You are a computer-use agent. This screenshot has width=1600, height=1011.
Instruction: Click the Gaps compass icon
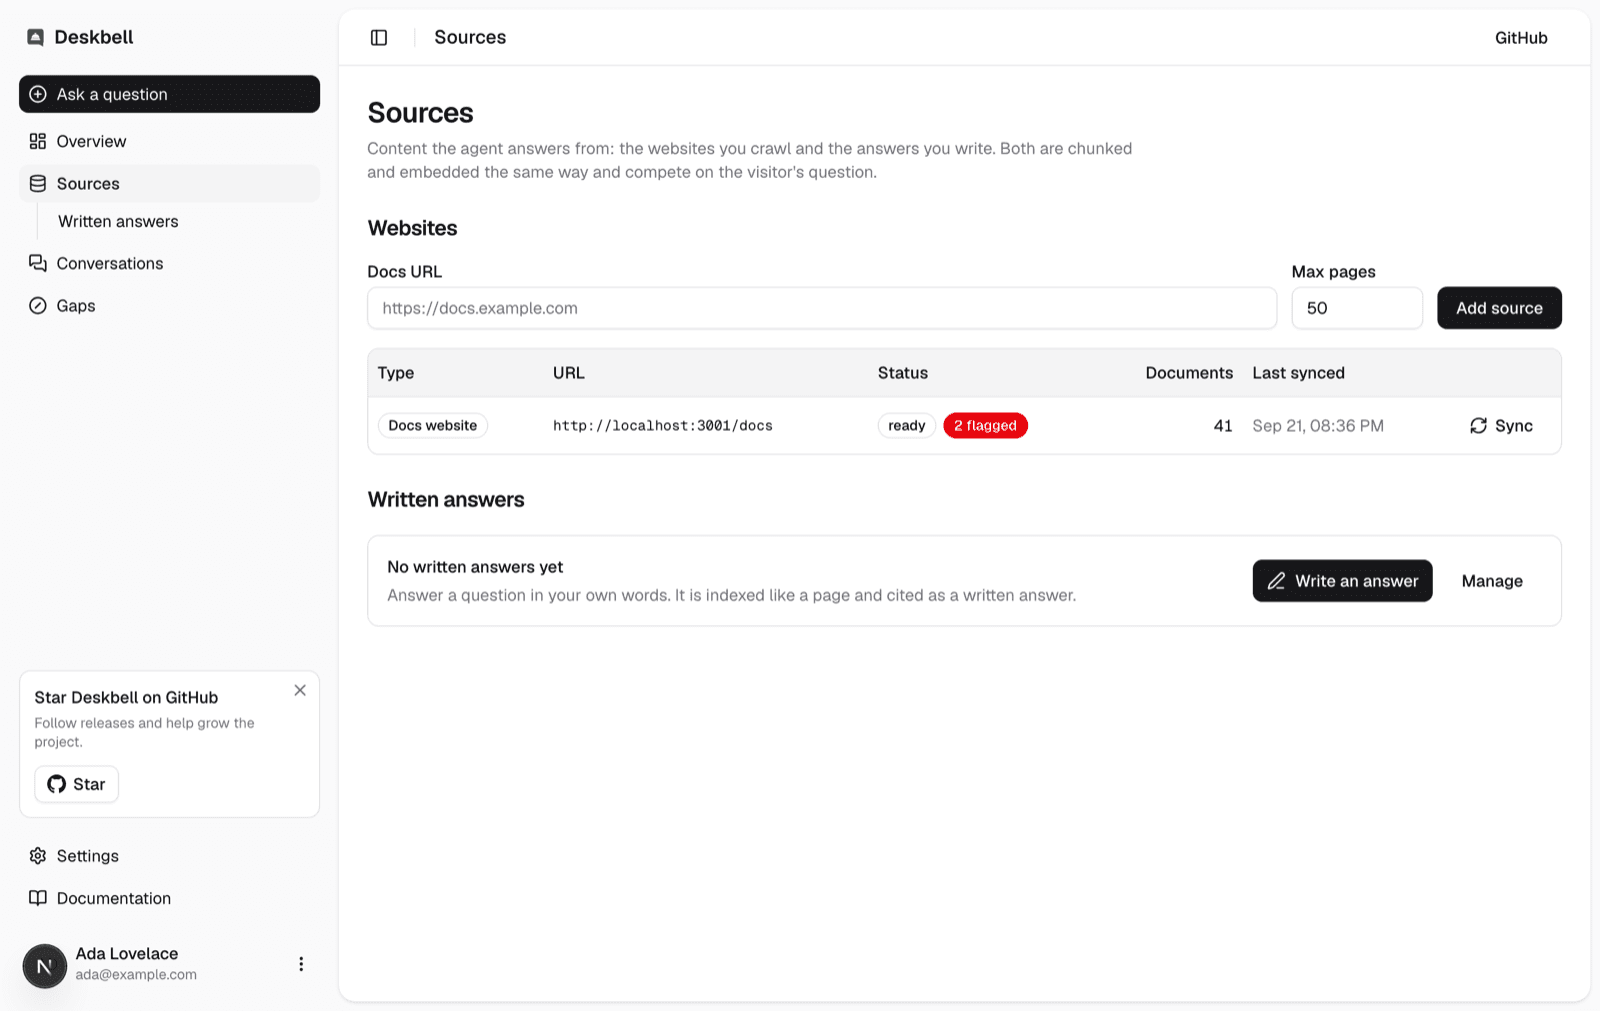coord(38,306)
